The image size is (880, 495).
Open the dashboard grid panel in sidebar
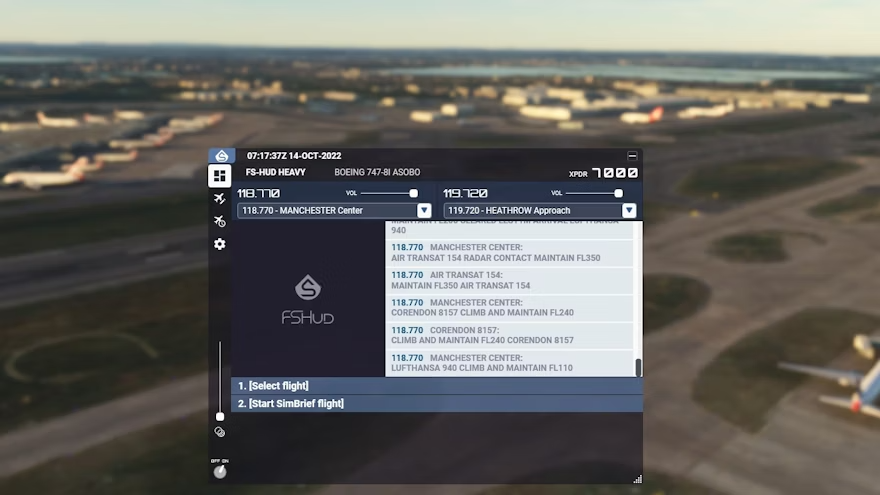tap(219, 176)
